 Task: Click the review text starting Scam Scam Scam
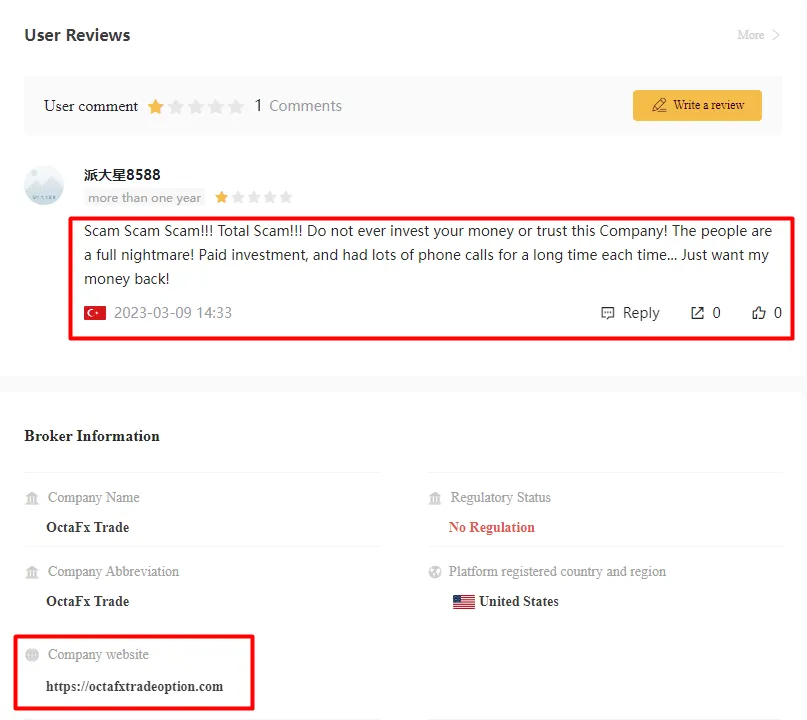pos(428,255)
